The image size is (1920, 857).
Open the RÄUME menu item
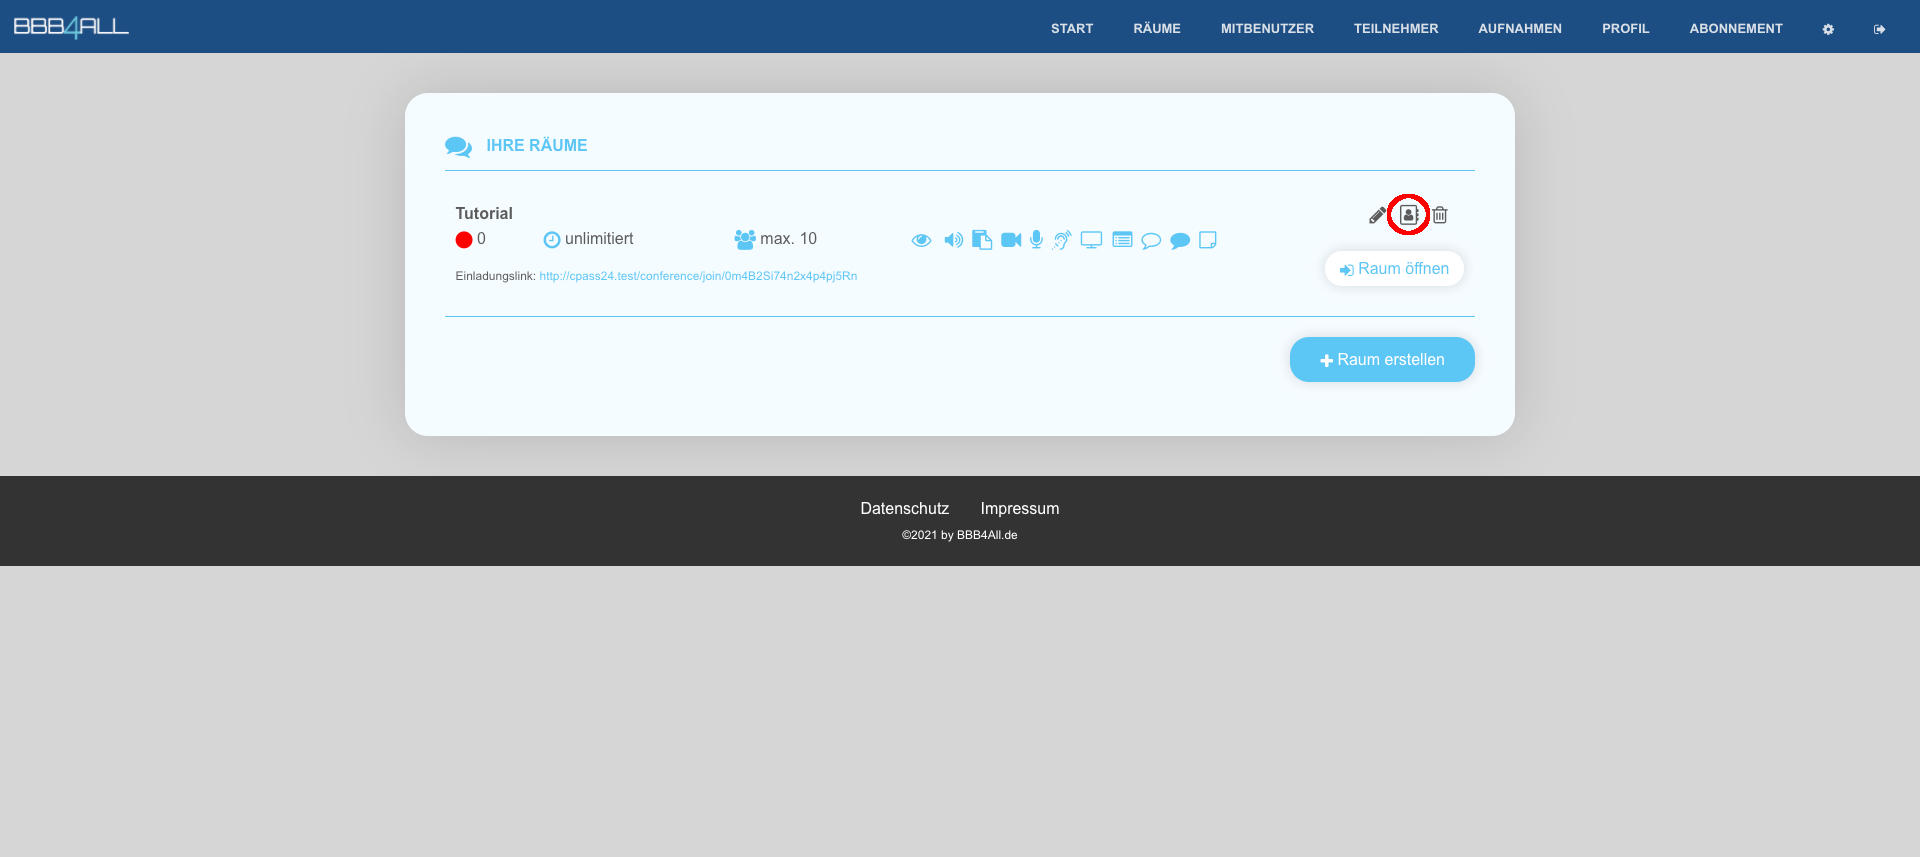tap(1157, 28)
